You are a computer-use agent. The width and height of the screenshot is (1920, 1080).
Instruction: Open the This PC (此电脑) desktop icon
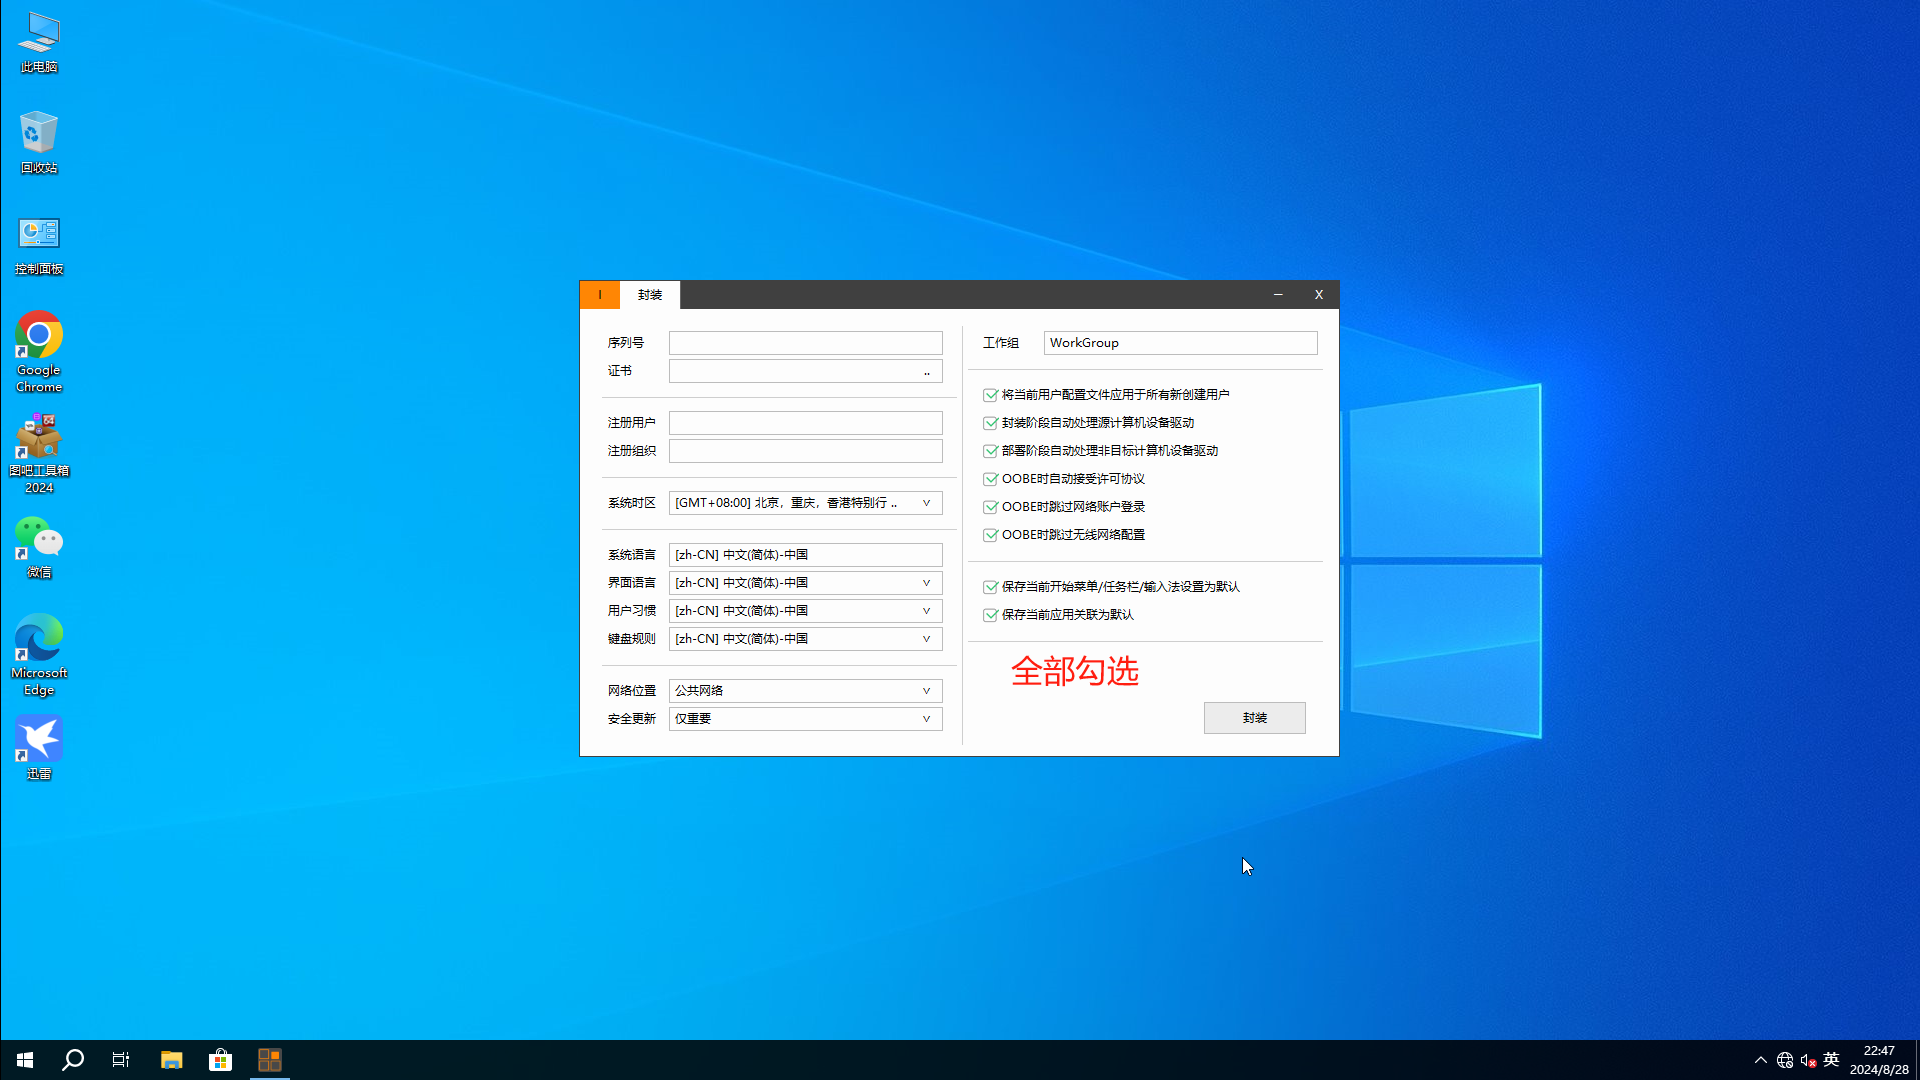click(x=39, y=43)
